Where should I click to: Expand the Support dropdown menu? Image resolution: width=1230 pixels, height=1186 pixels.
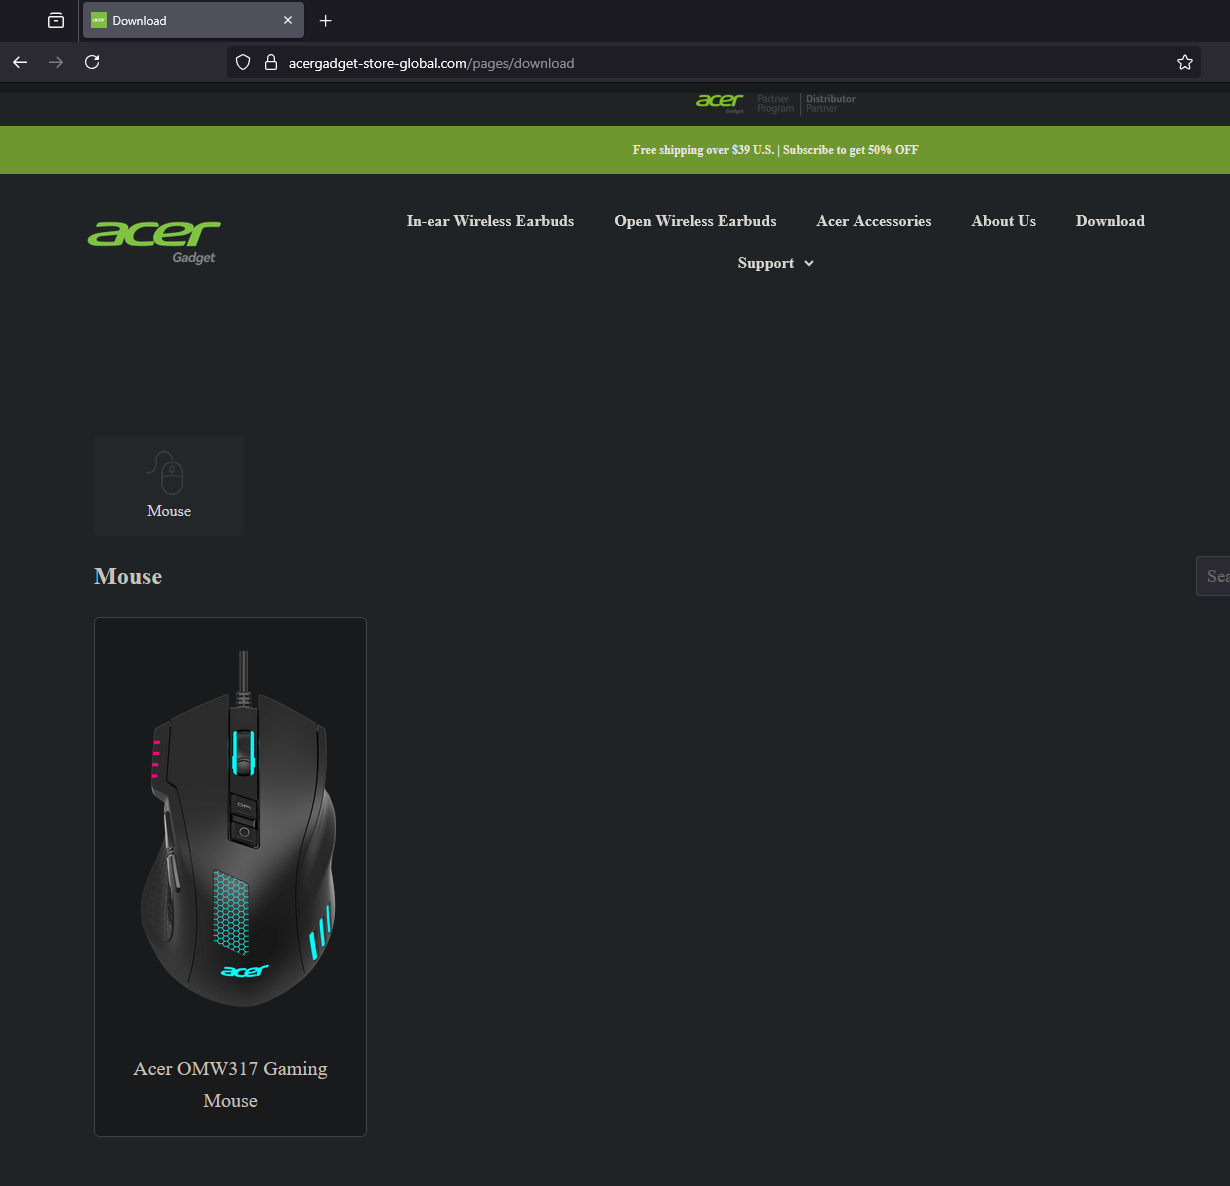pyautogui.click(x=776, y=263)
